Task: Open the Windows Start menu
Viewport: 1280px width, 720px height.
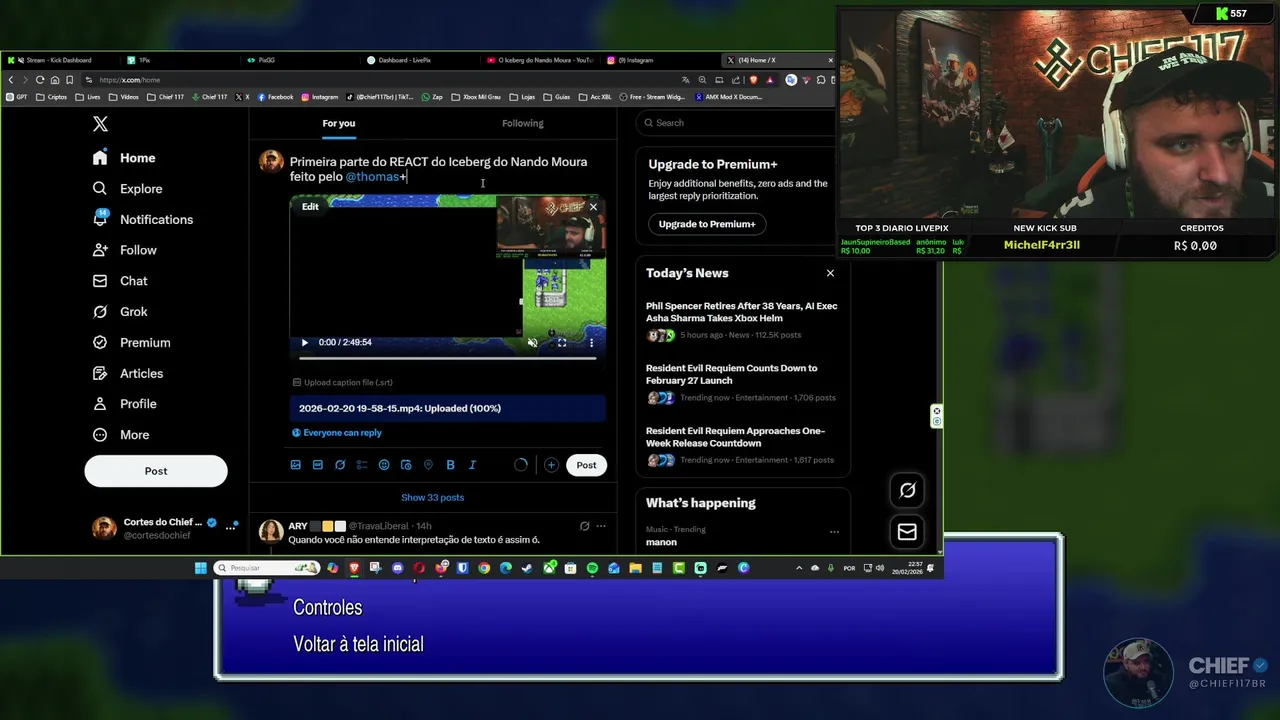Action: click(x=201, y=568)
